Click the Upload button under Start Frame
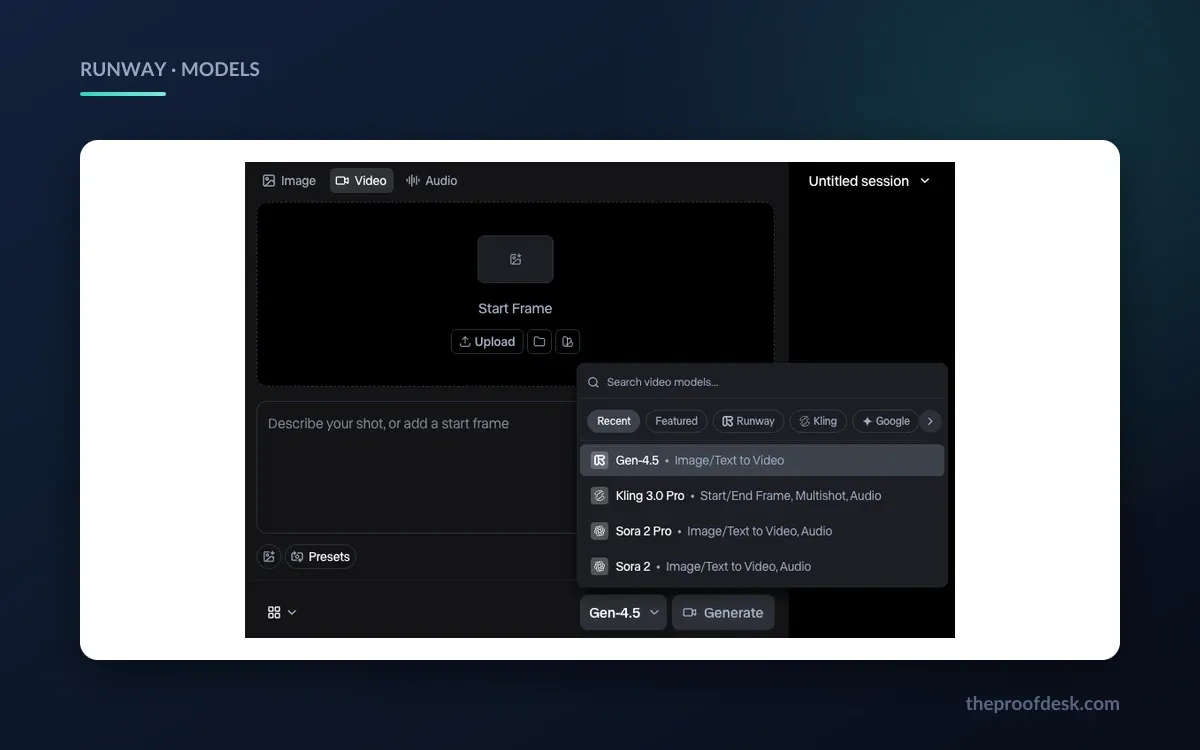The height and width of the screenshot is (750, 1200). pos(487,342)
